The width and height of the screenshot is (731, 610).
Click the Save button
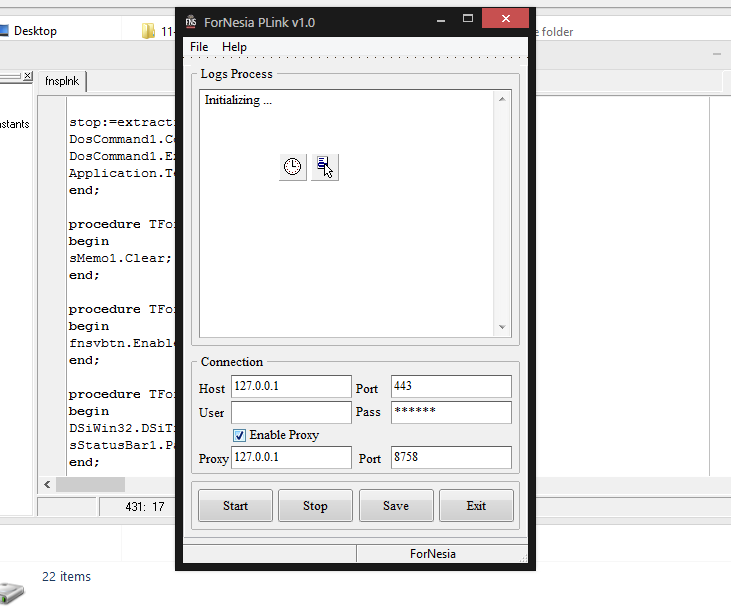396,506
